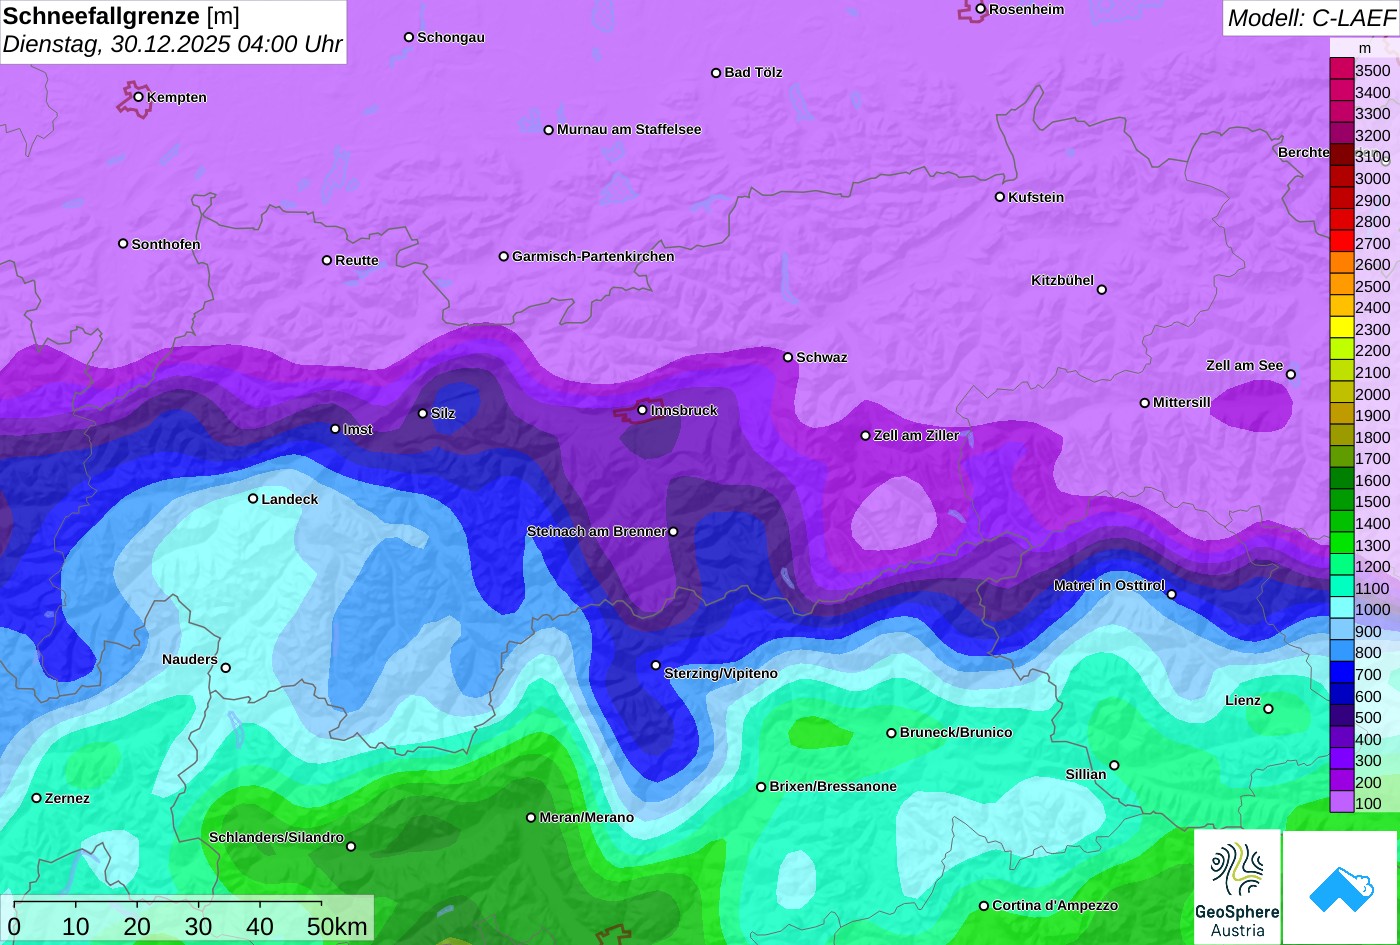Click the Sillian map marker

tap(1114, 766)
